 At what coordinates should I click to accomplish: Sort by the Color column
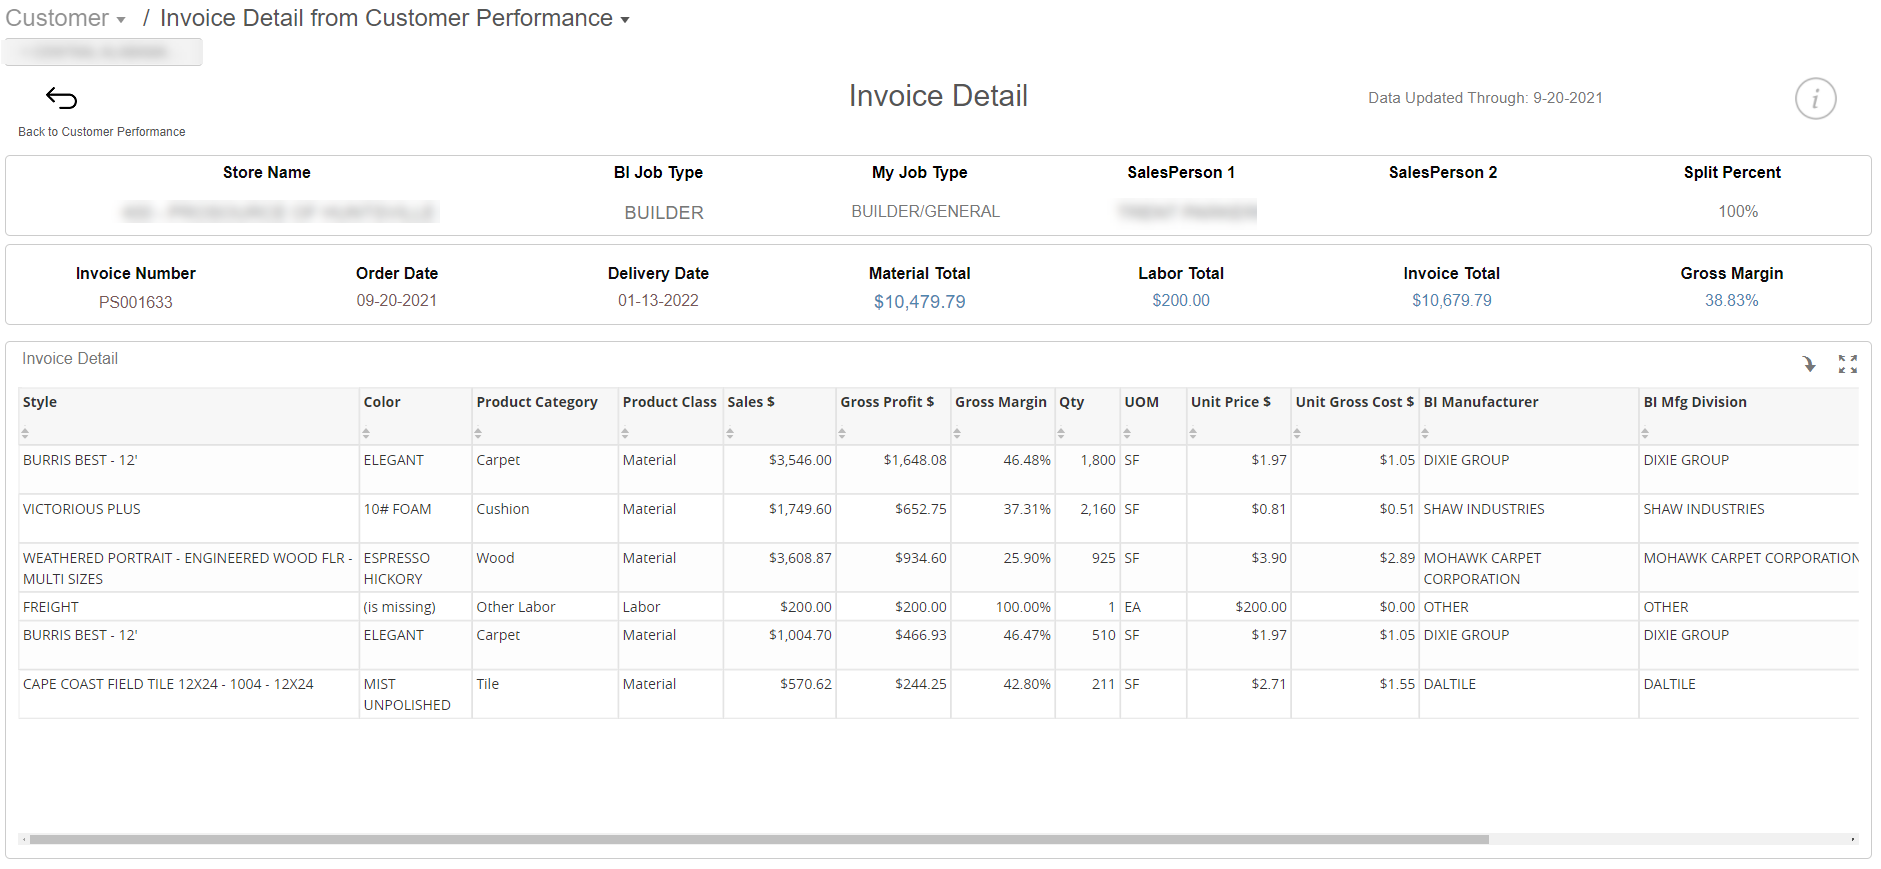tap(366, 433)
